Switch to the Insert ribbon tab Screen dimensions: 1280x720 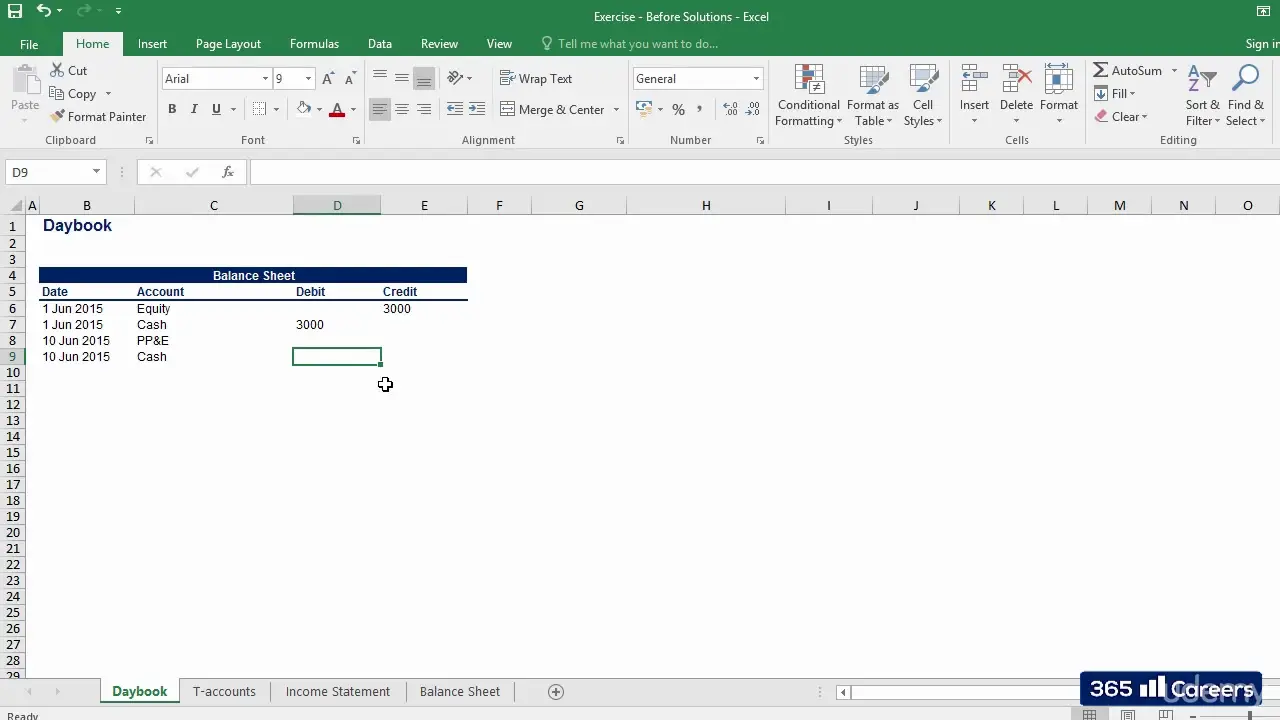(152, 44)
